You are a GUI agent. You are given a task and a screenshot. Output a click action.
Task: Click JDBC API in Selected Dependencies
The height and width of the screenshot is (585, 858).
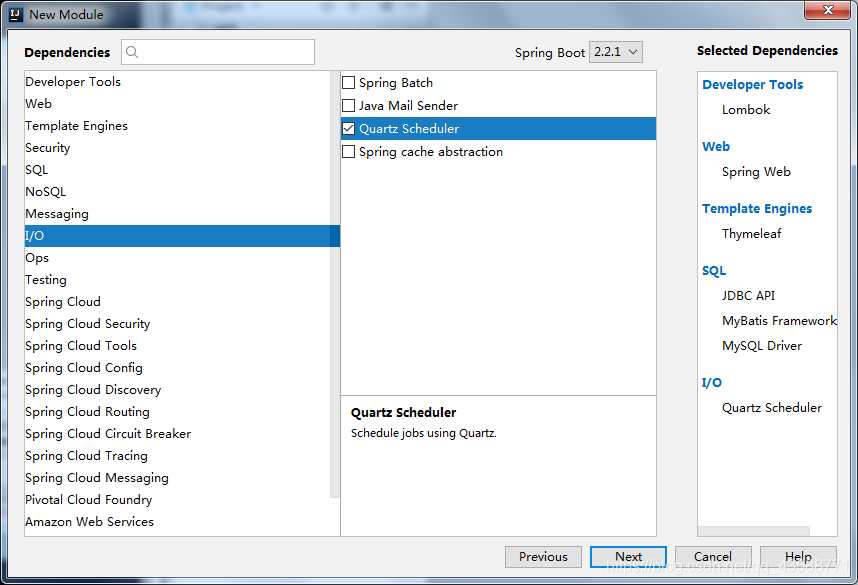[748, 296]
